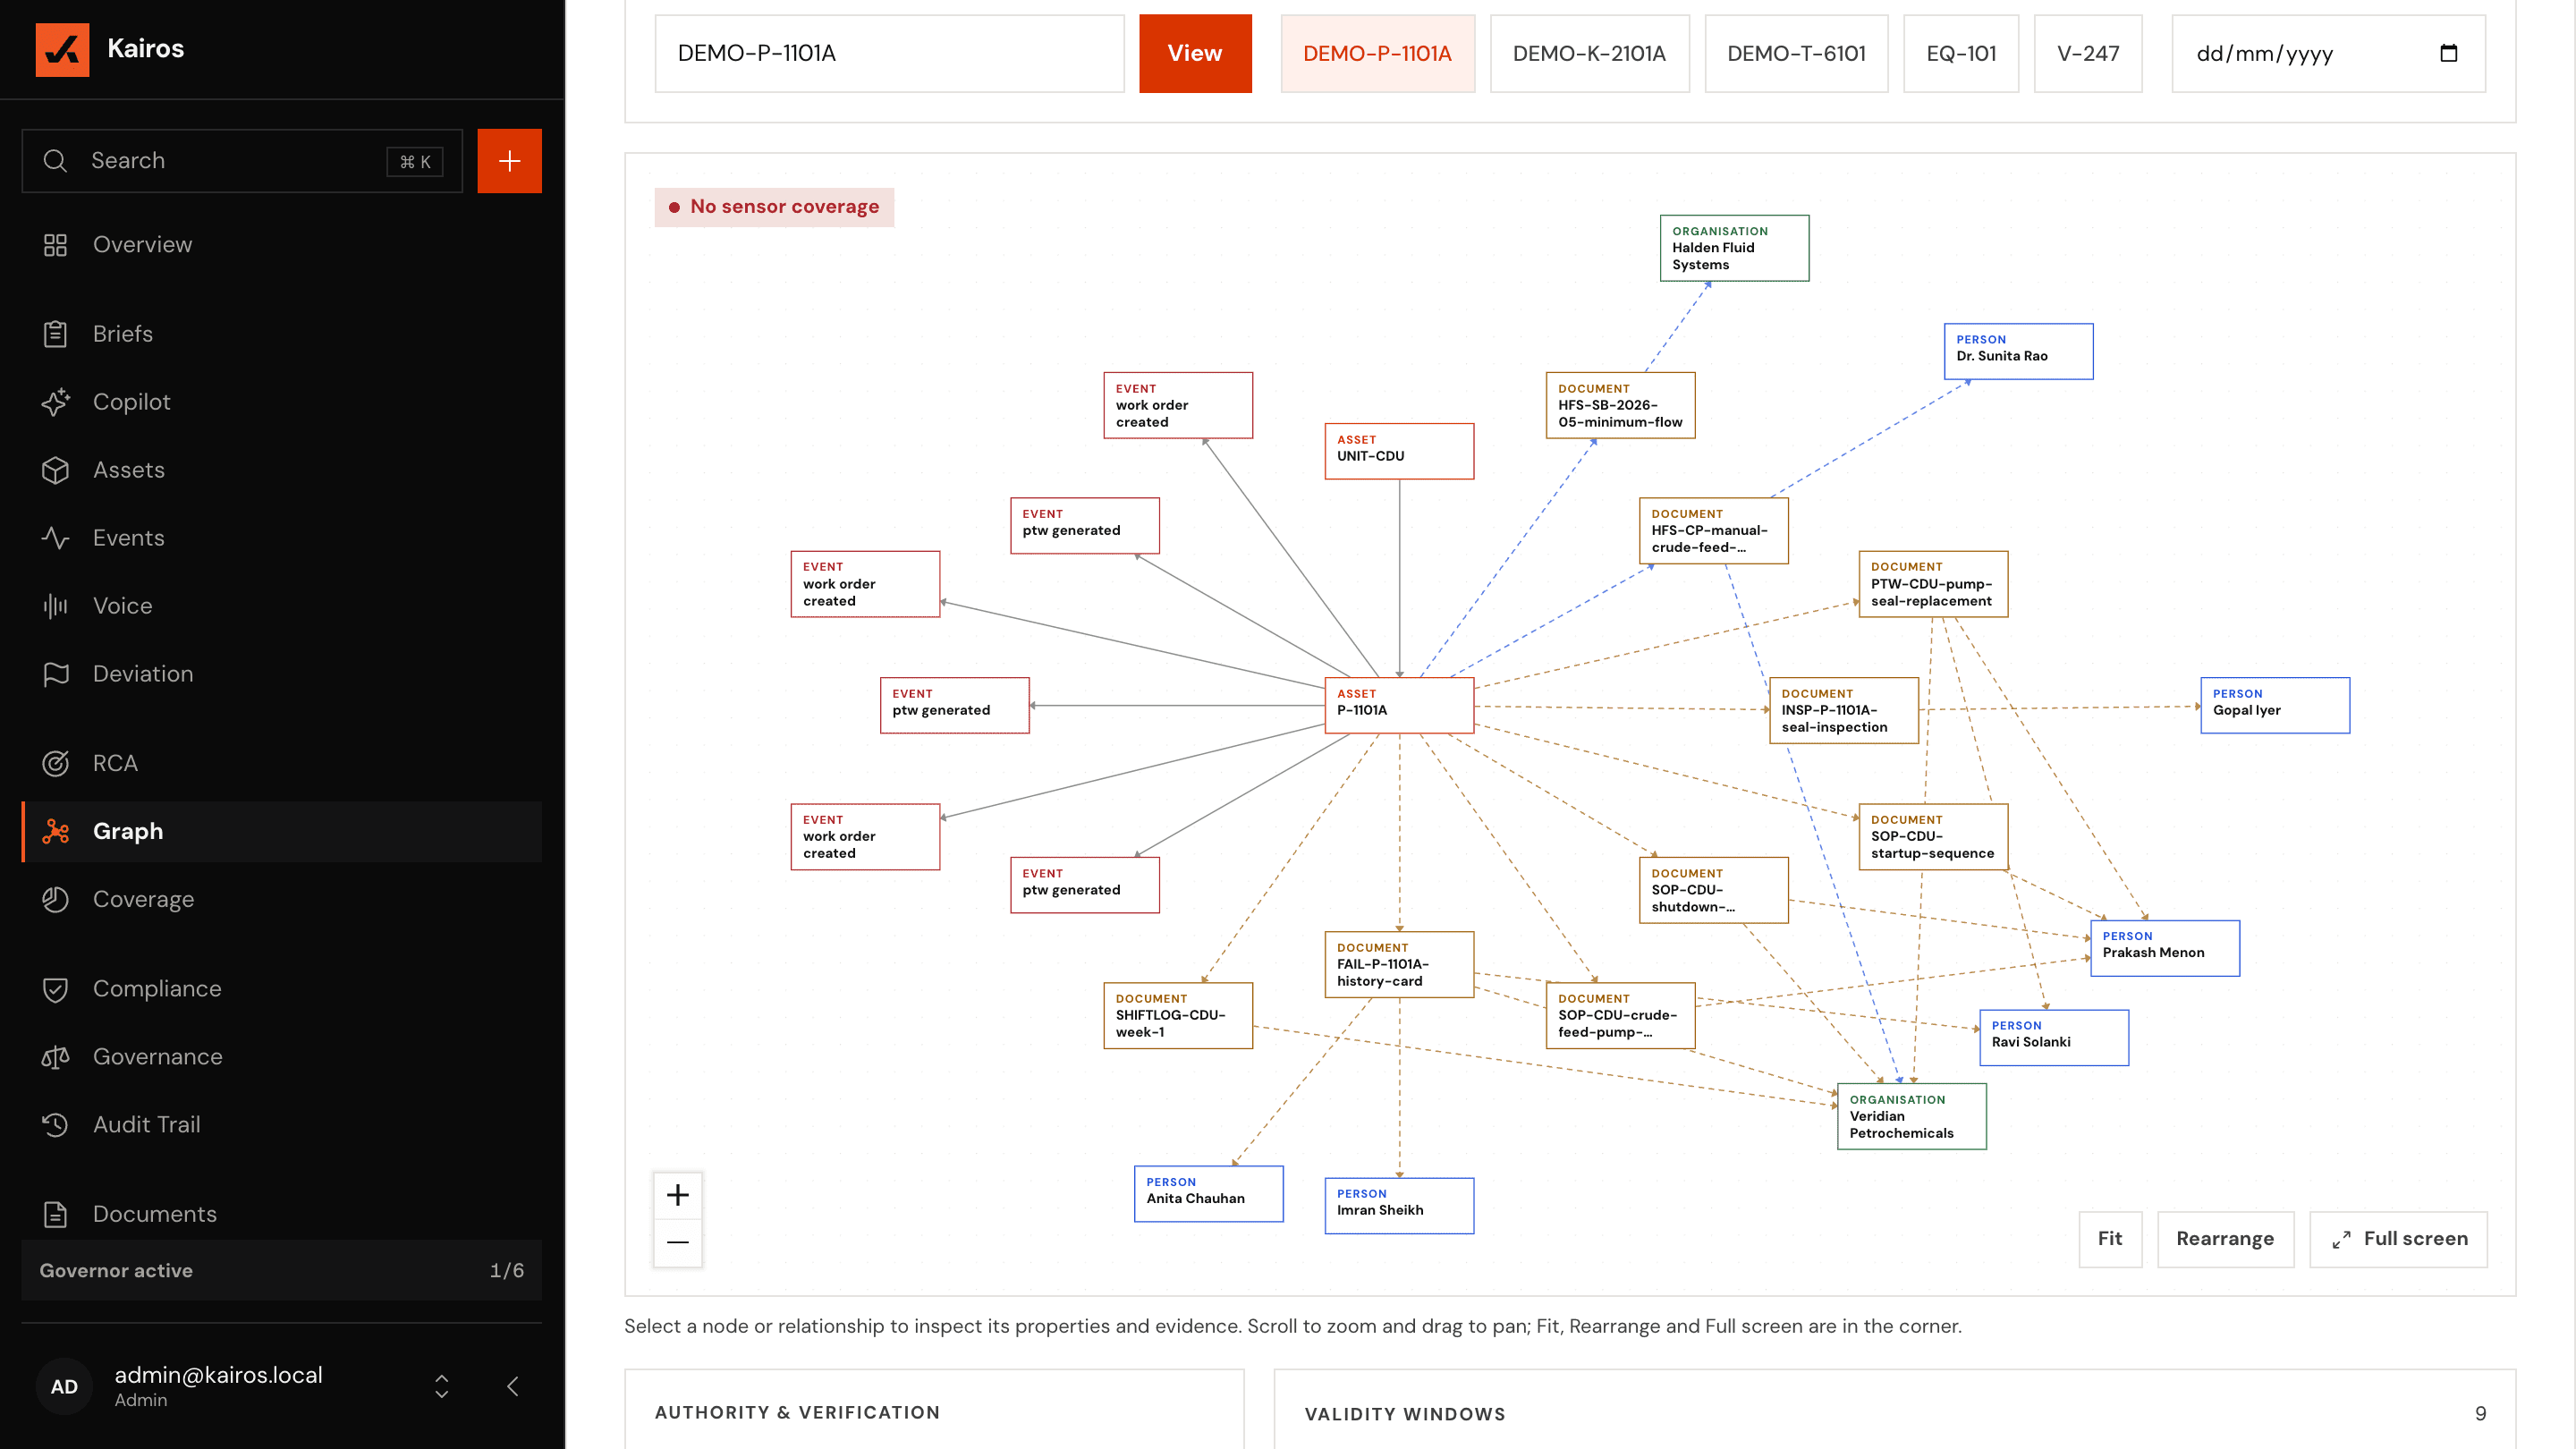Select the V-247 preset
Screen dimensions: 2576x1449
(2088, 53)
